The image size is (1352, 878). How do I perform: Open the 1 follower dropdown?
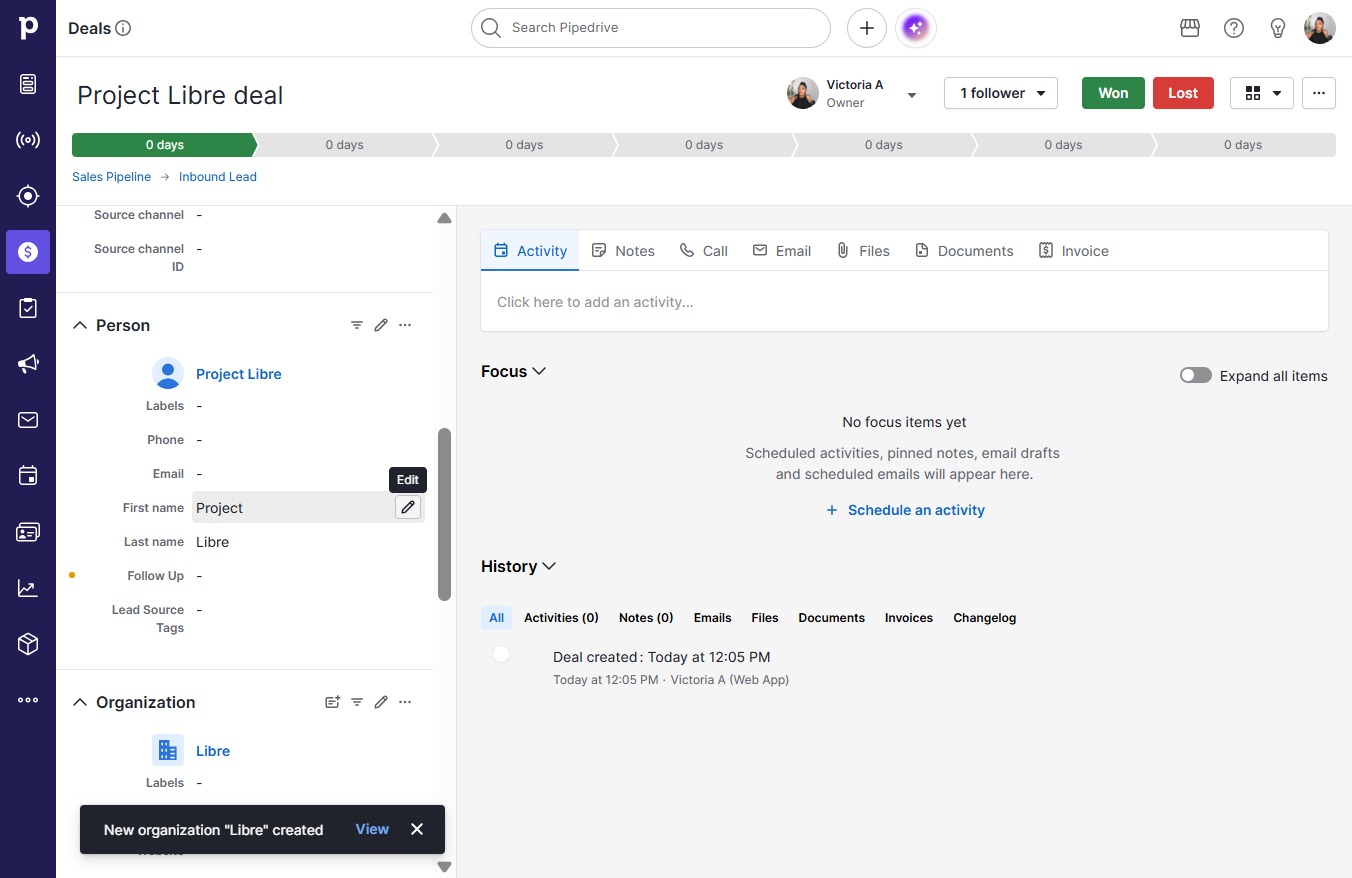(x=1001, y=93)
